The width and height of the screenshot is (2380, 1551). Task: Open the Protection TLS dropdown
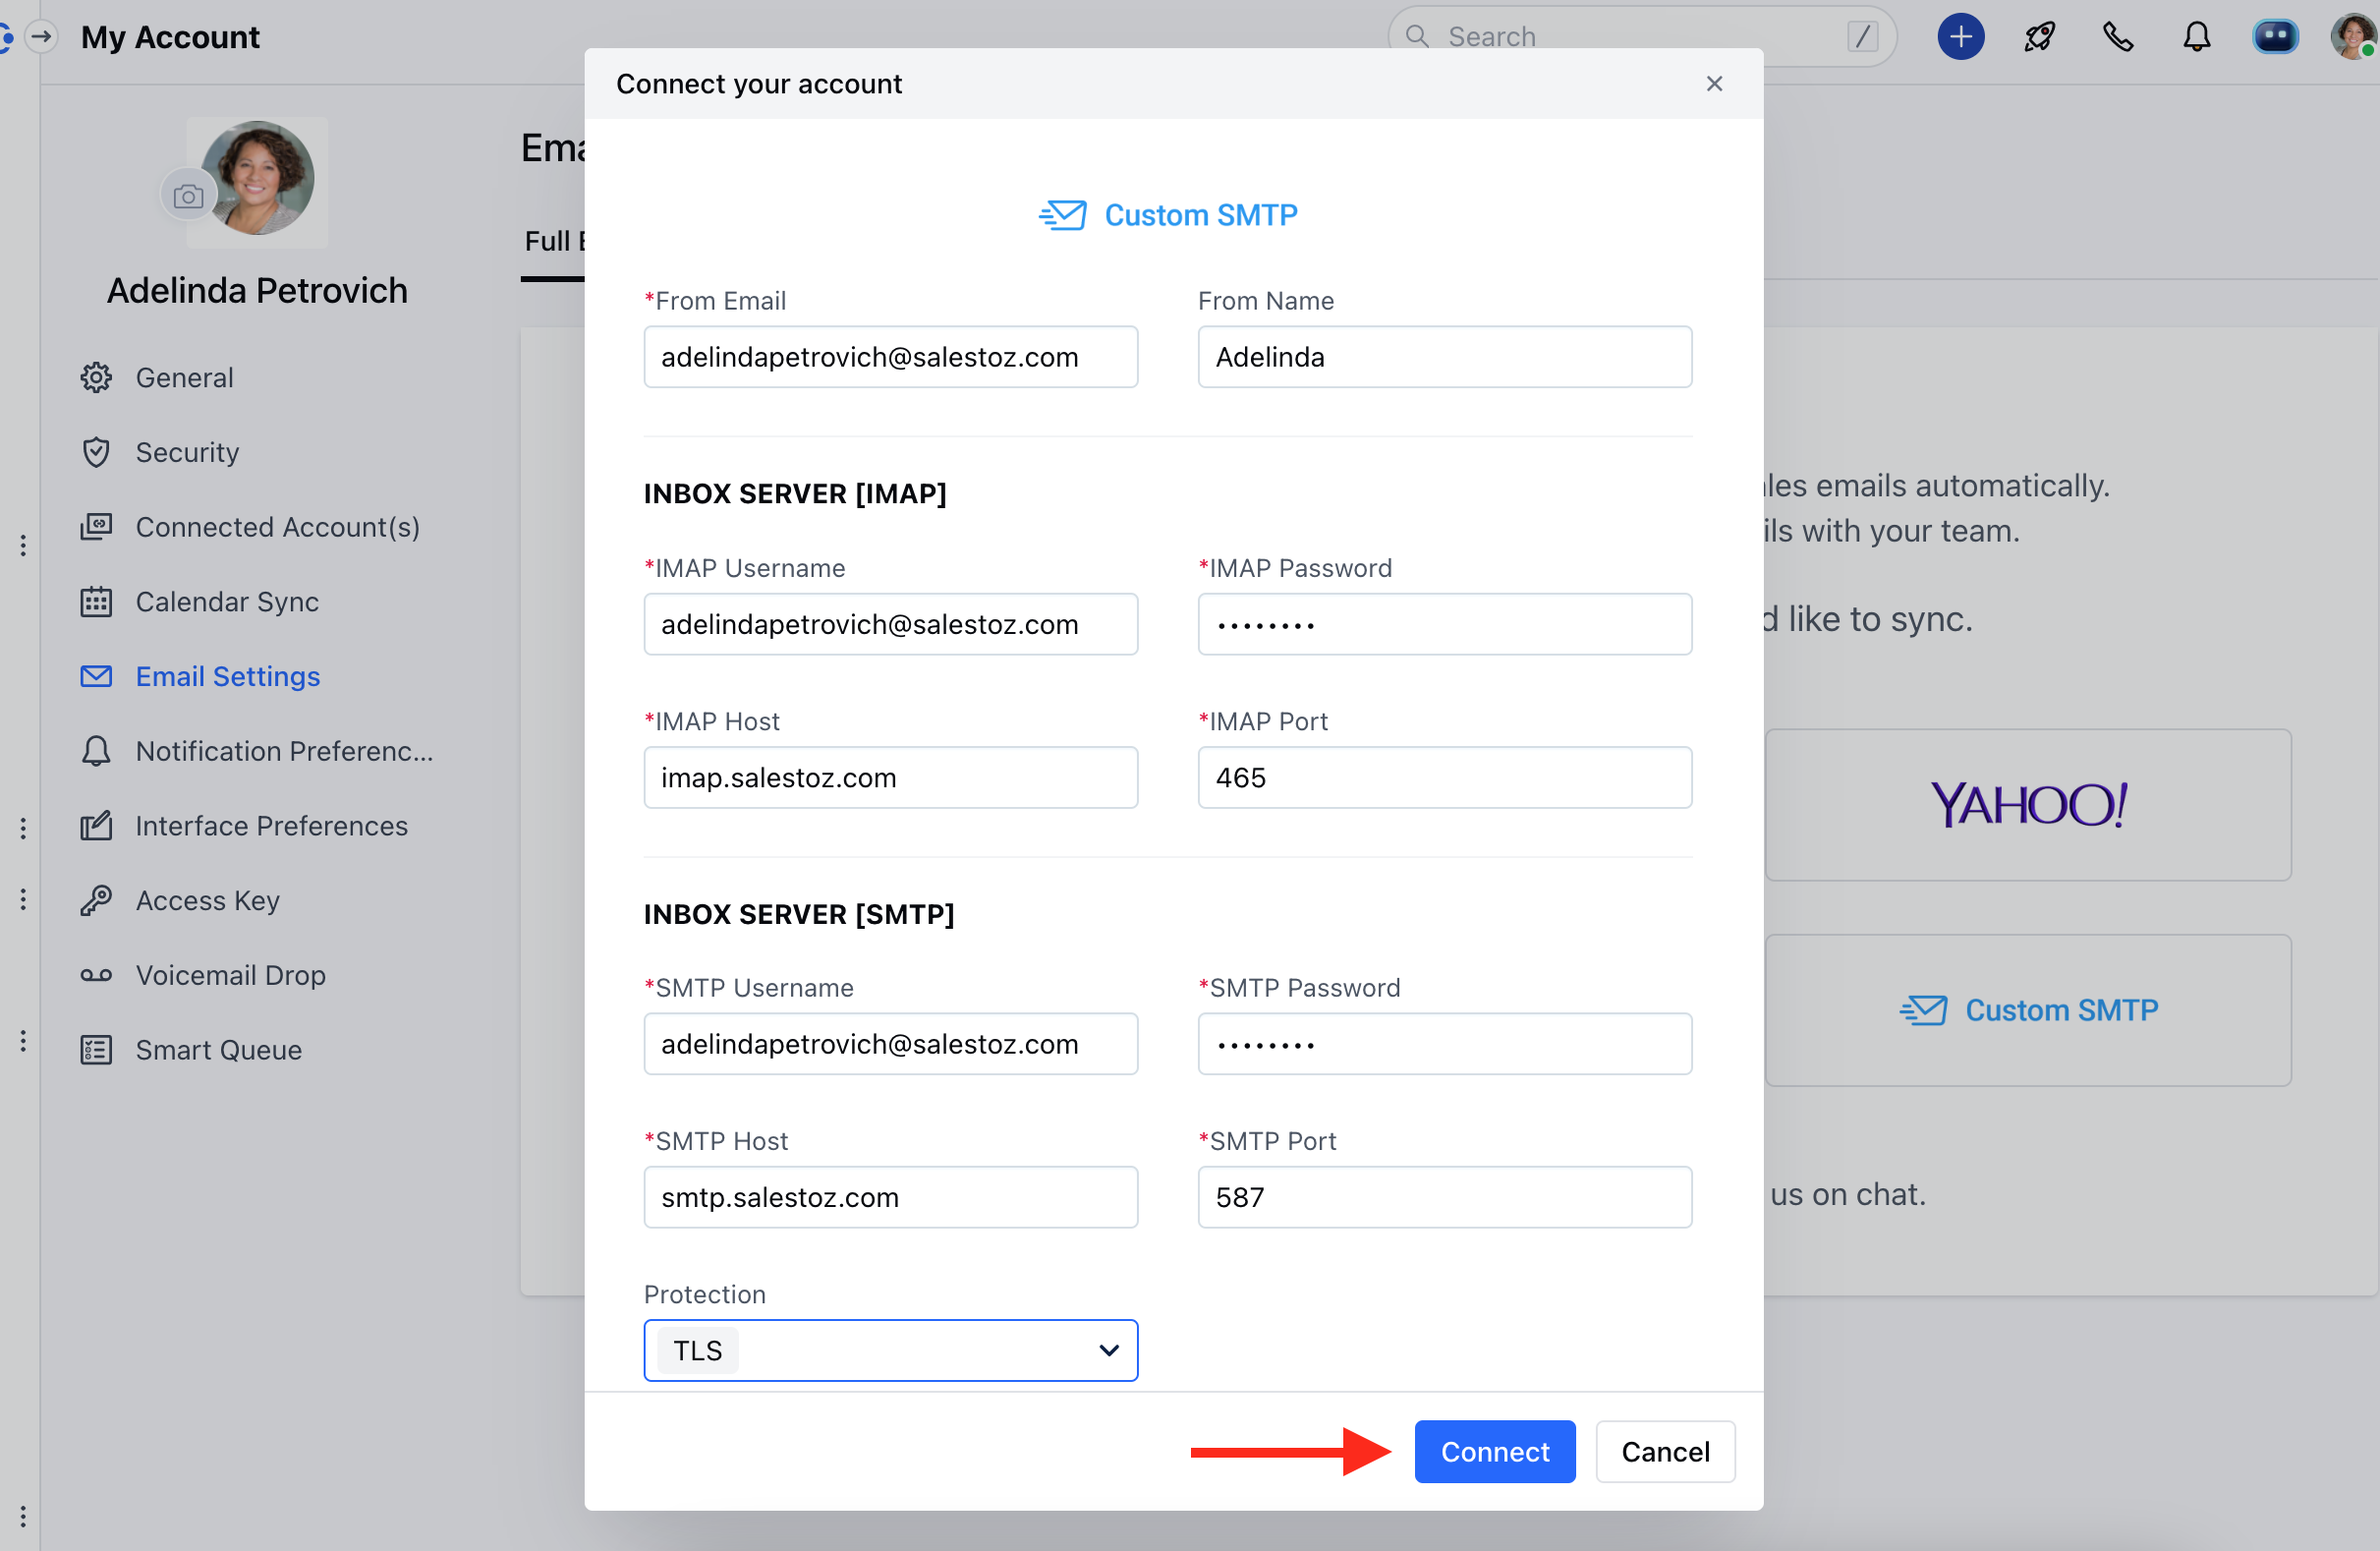coord(890,1350)
